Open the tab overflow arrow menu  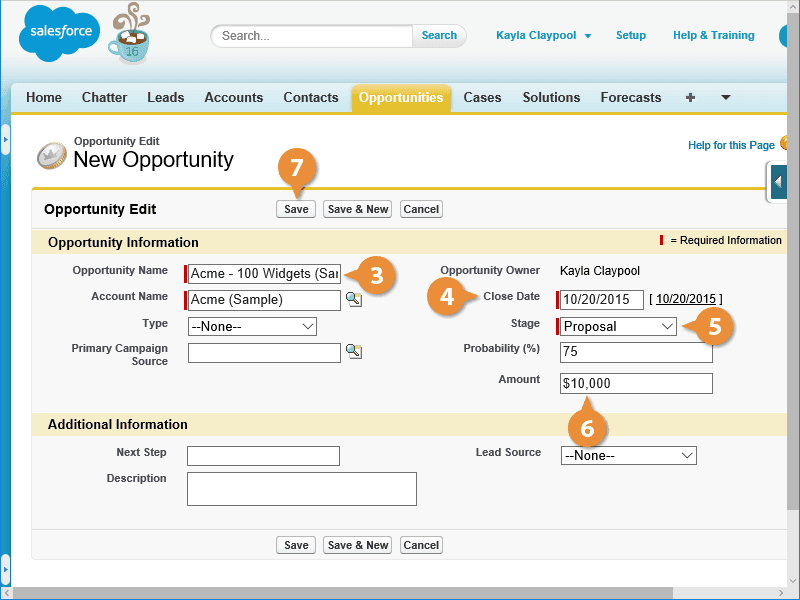(726, 97)
